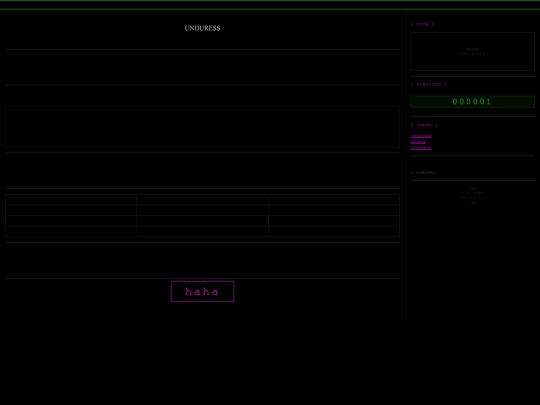540x405 pixels.
Task: Click the '[ links ]' heading
Action: (424, 125)
